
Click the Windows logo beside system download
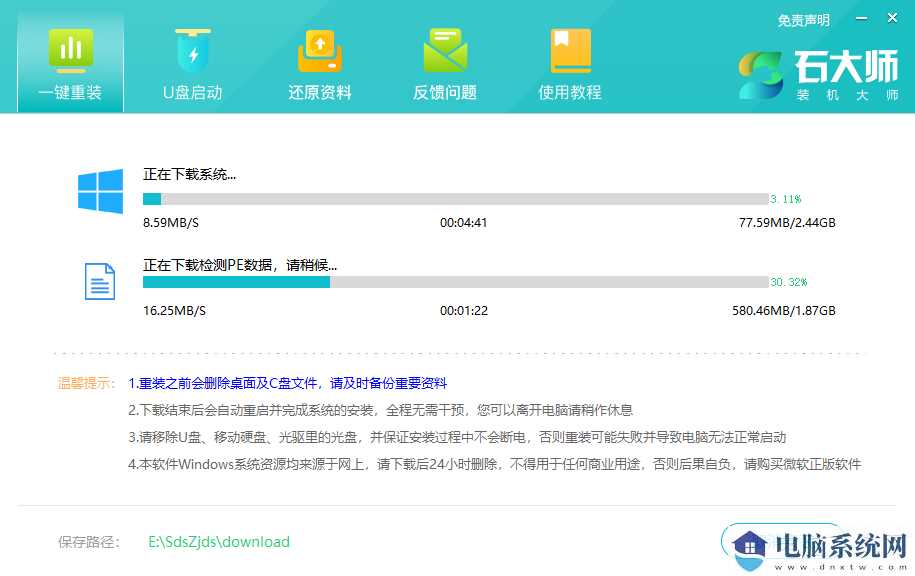100,191
